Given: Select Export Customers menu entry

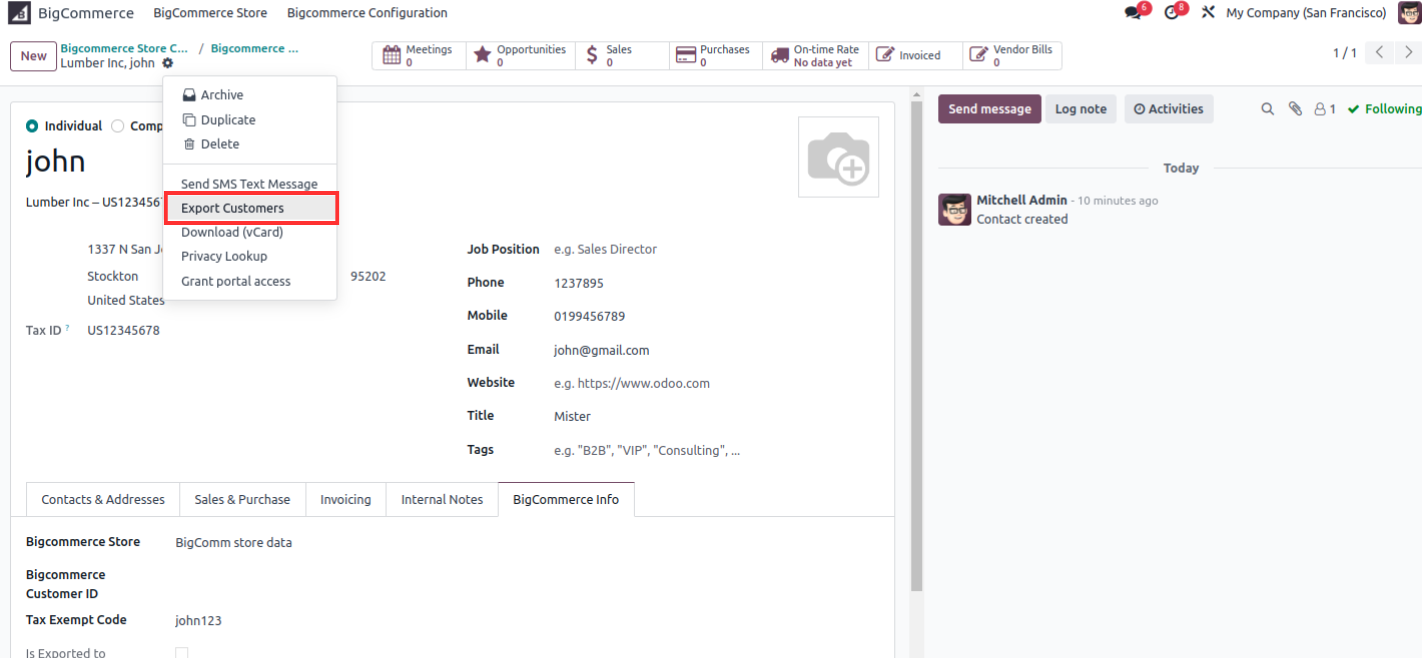Looking at the screenshot, I should tap(250, 208).
